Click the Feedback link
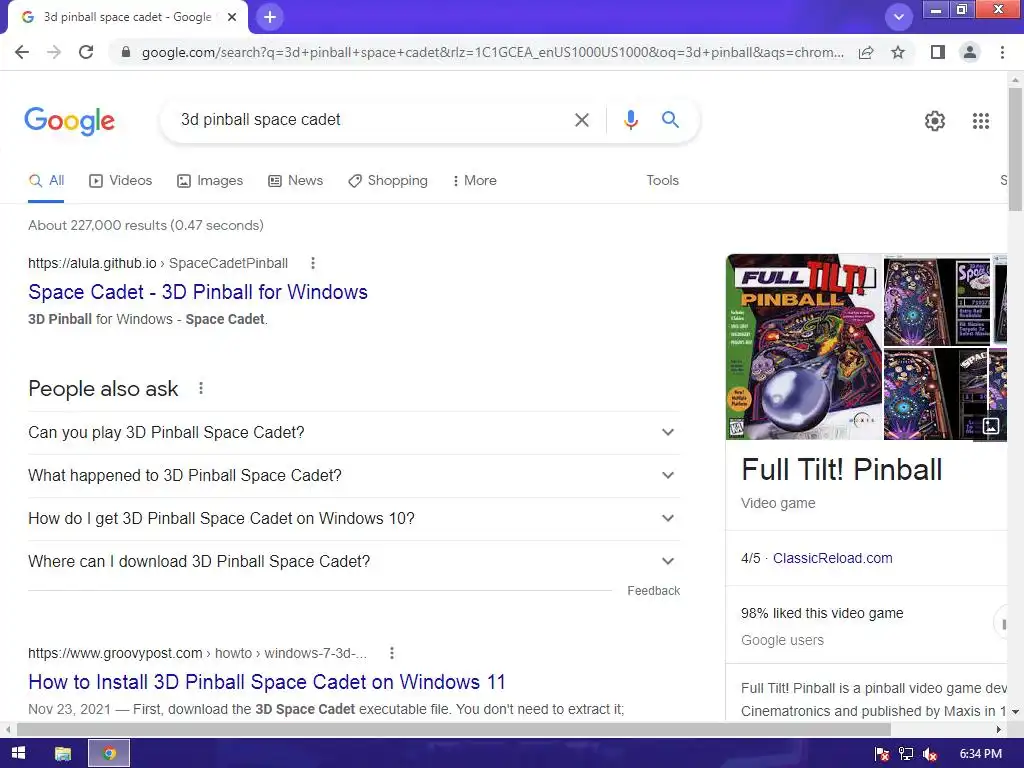 (x=653, y=591)
